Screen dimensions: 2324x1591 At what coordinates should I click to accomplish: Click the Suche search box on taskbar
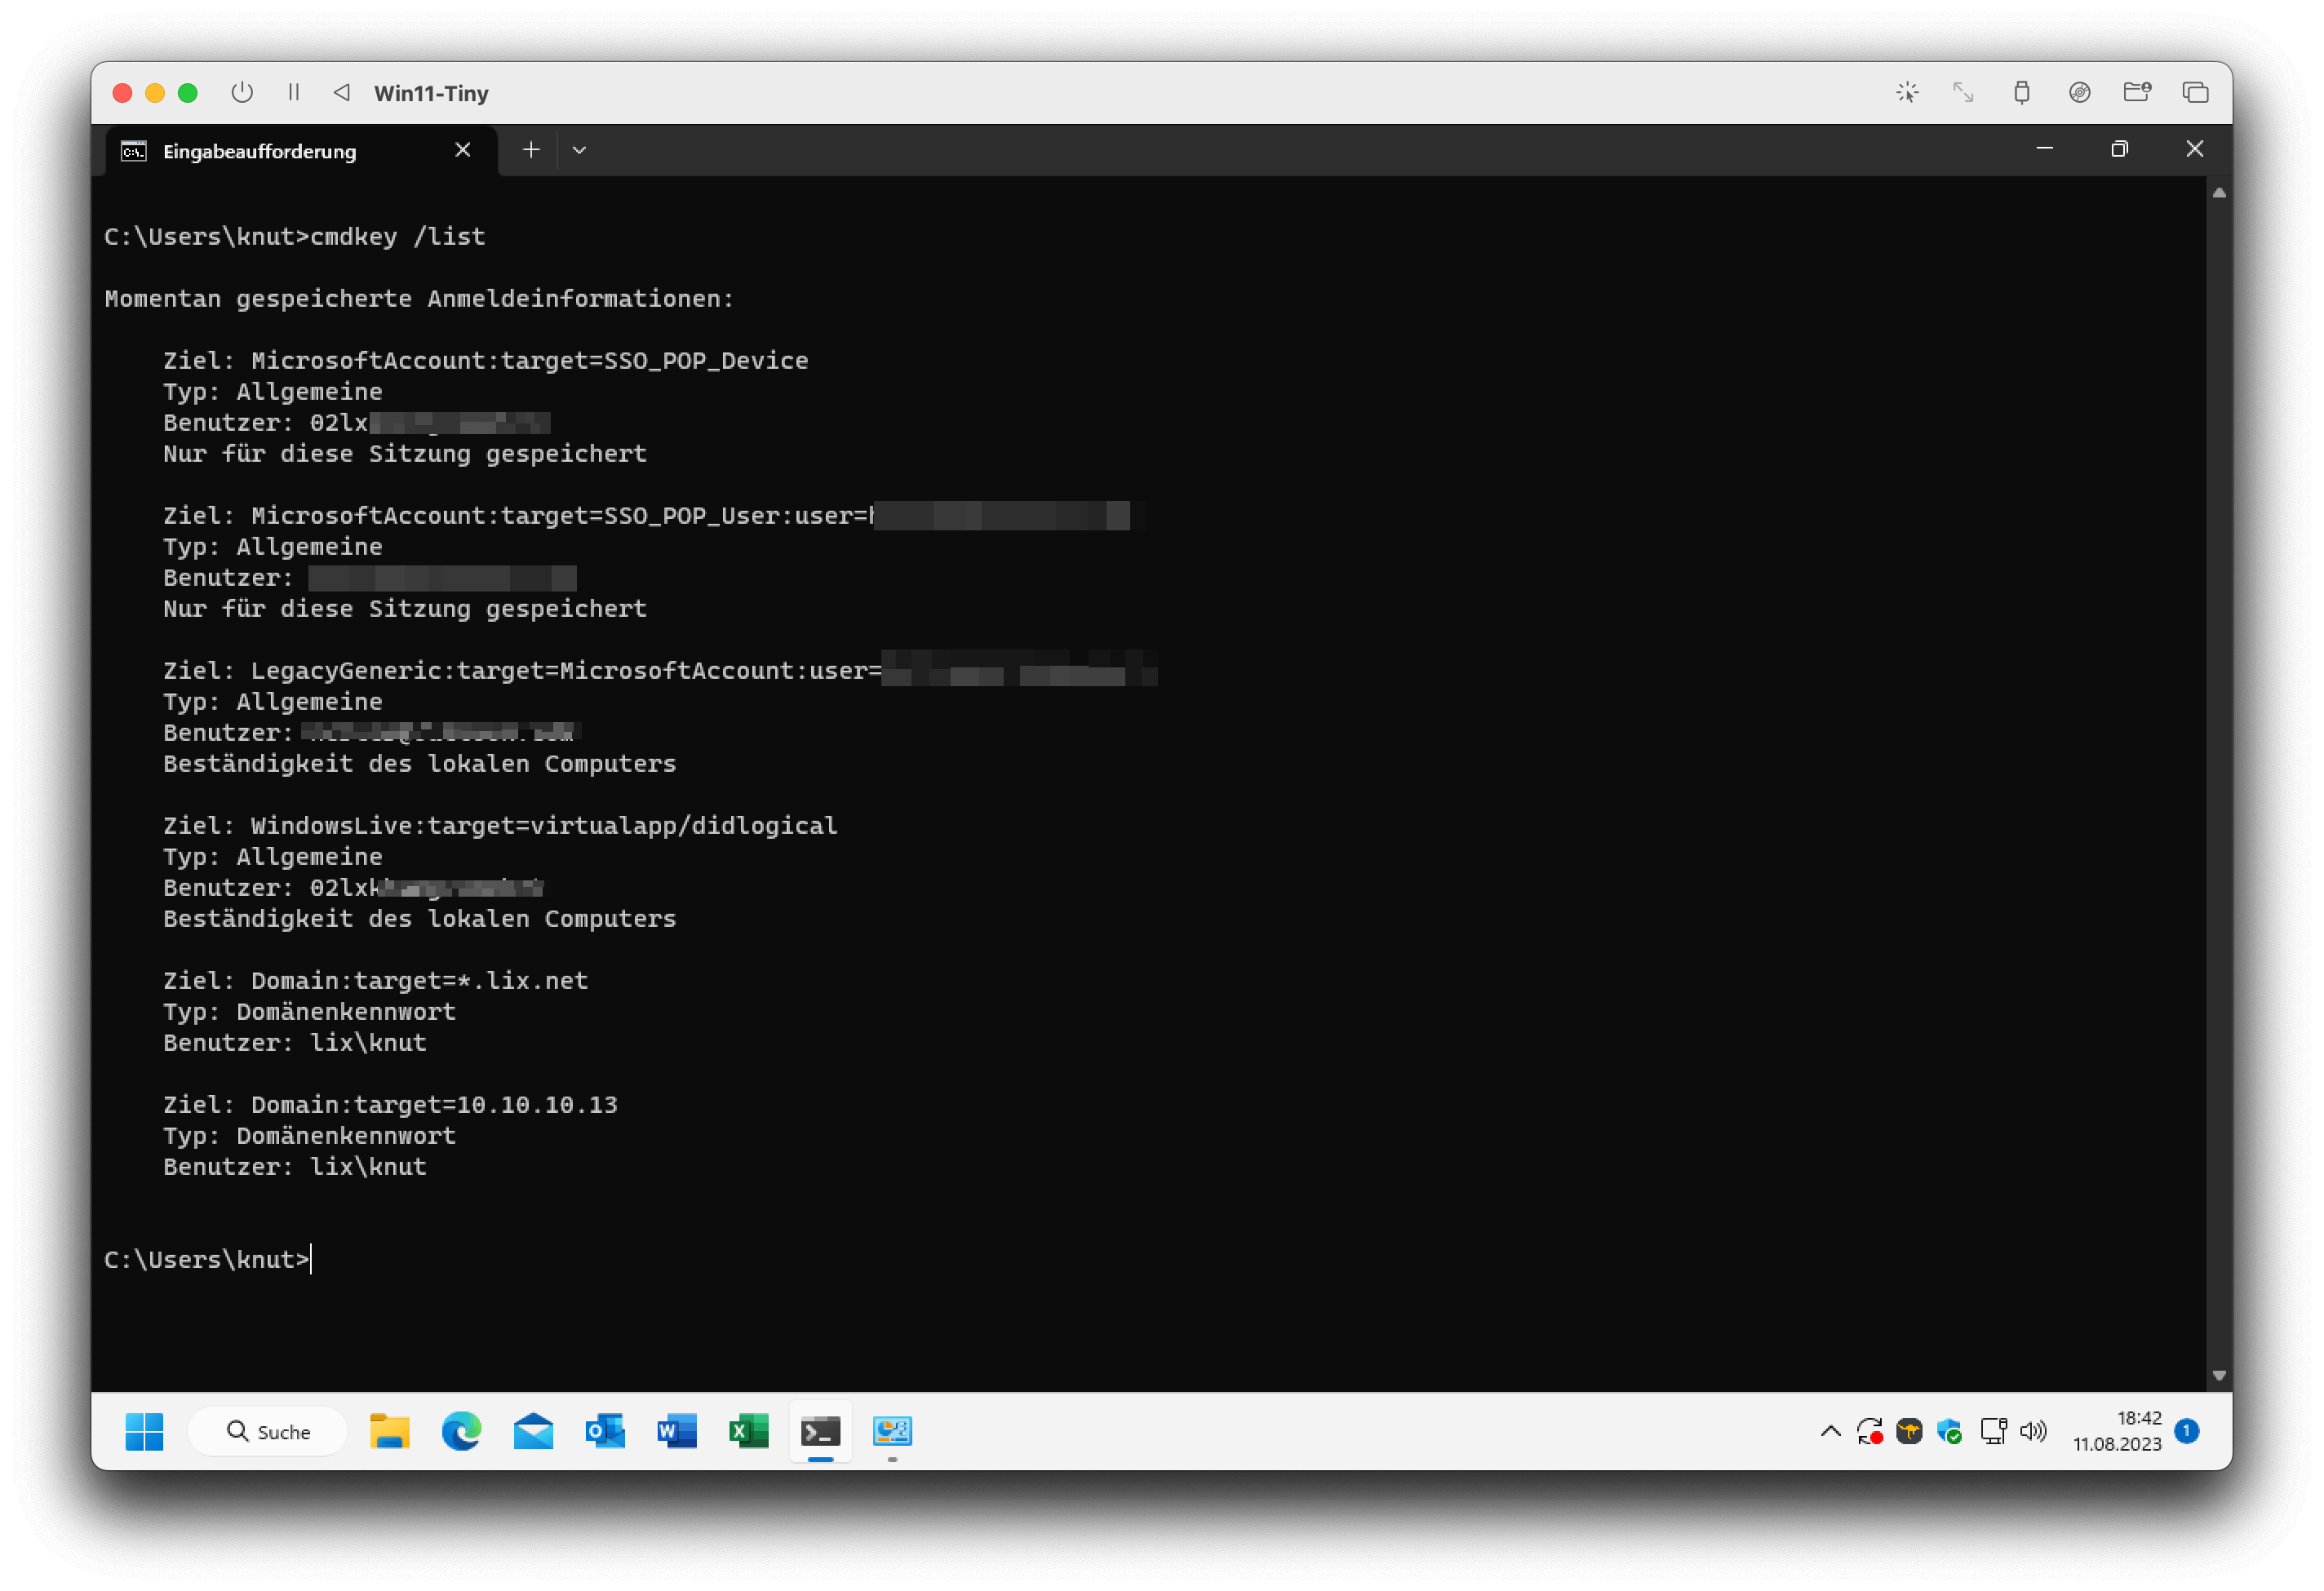(268, 1431)
